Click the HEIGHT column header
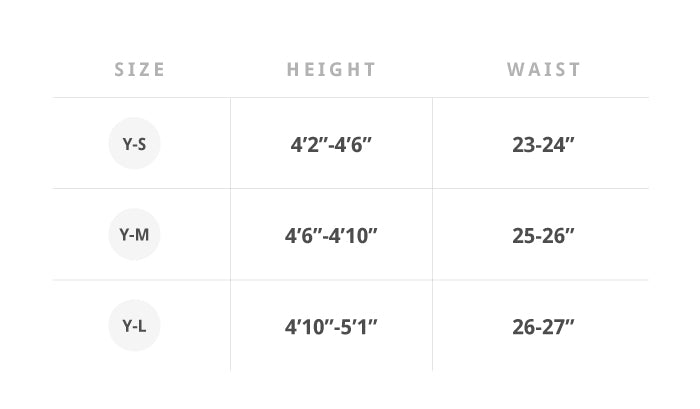 click(x=331, y=70)
